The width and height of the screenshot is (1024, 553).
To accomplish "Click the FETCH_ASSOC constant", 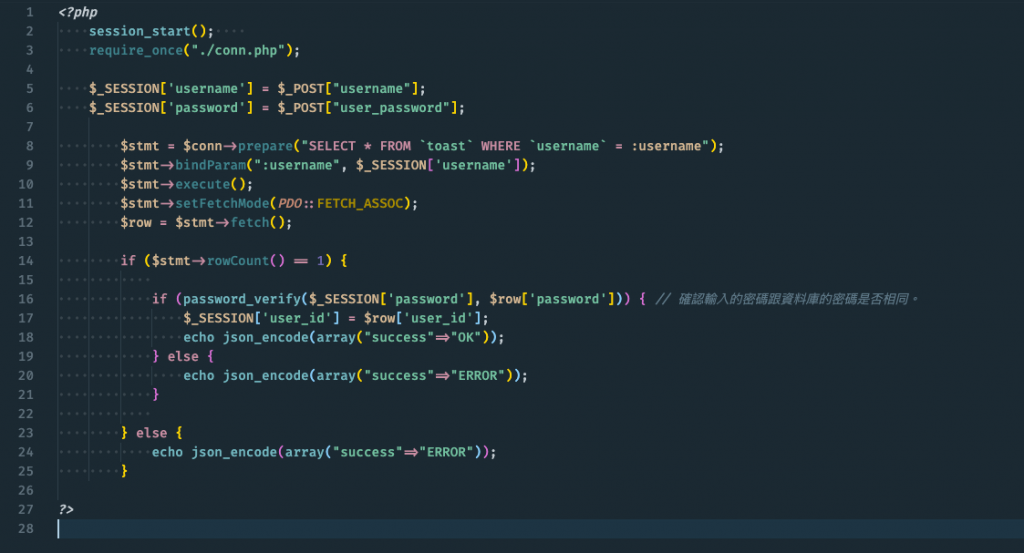I will tap(360, 204).
